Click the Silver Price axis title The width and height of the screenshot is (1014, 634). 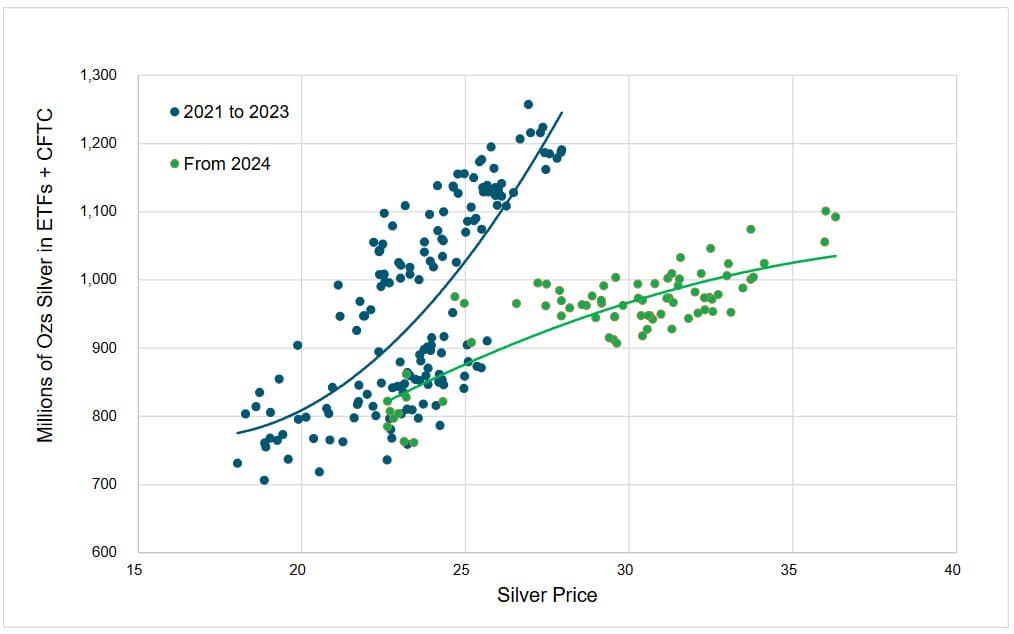click(x=547, y=595)
